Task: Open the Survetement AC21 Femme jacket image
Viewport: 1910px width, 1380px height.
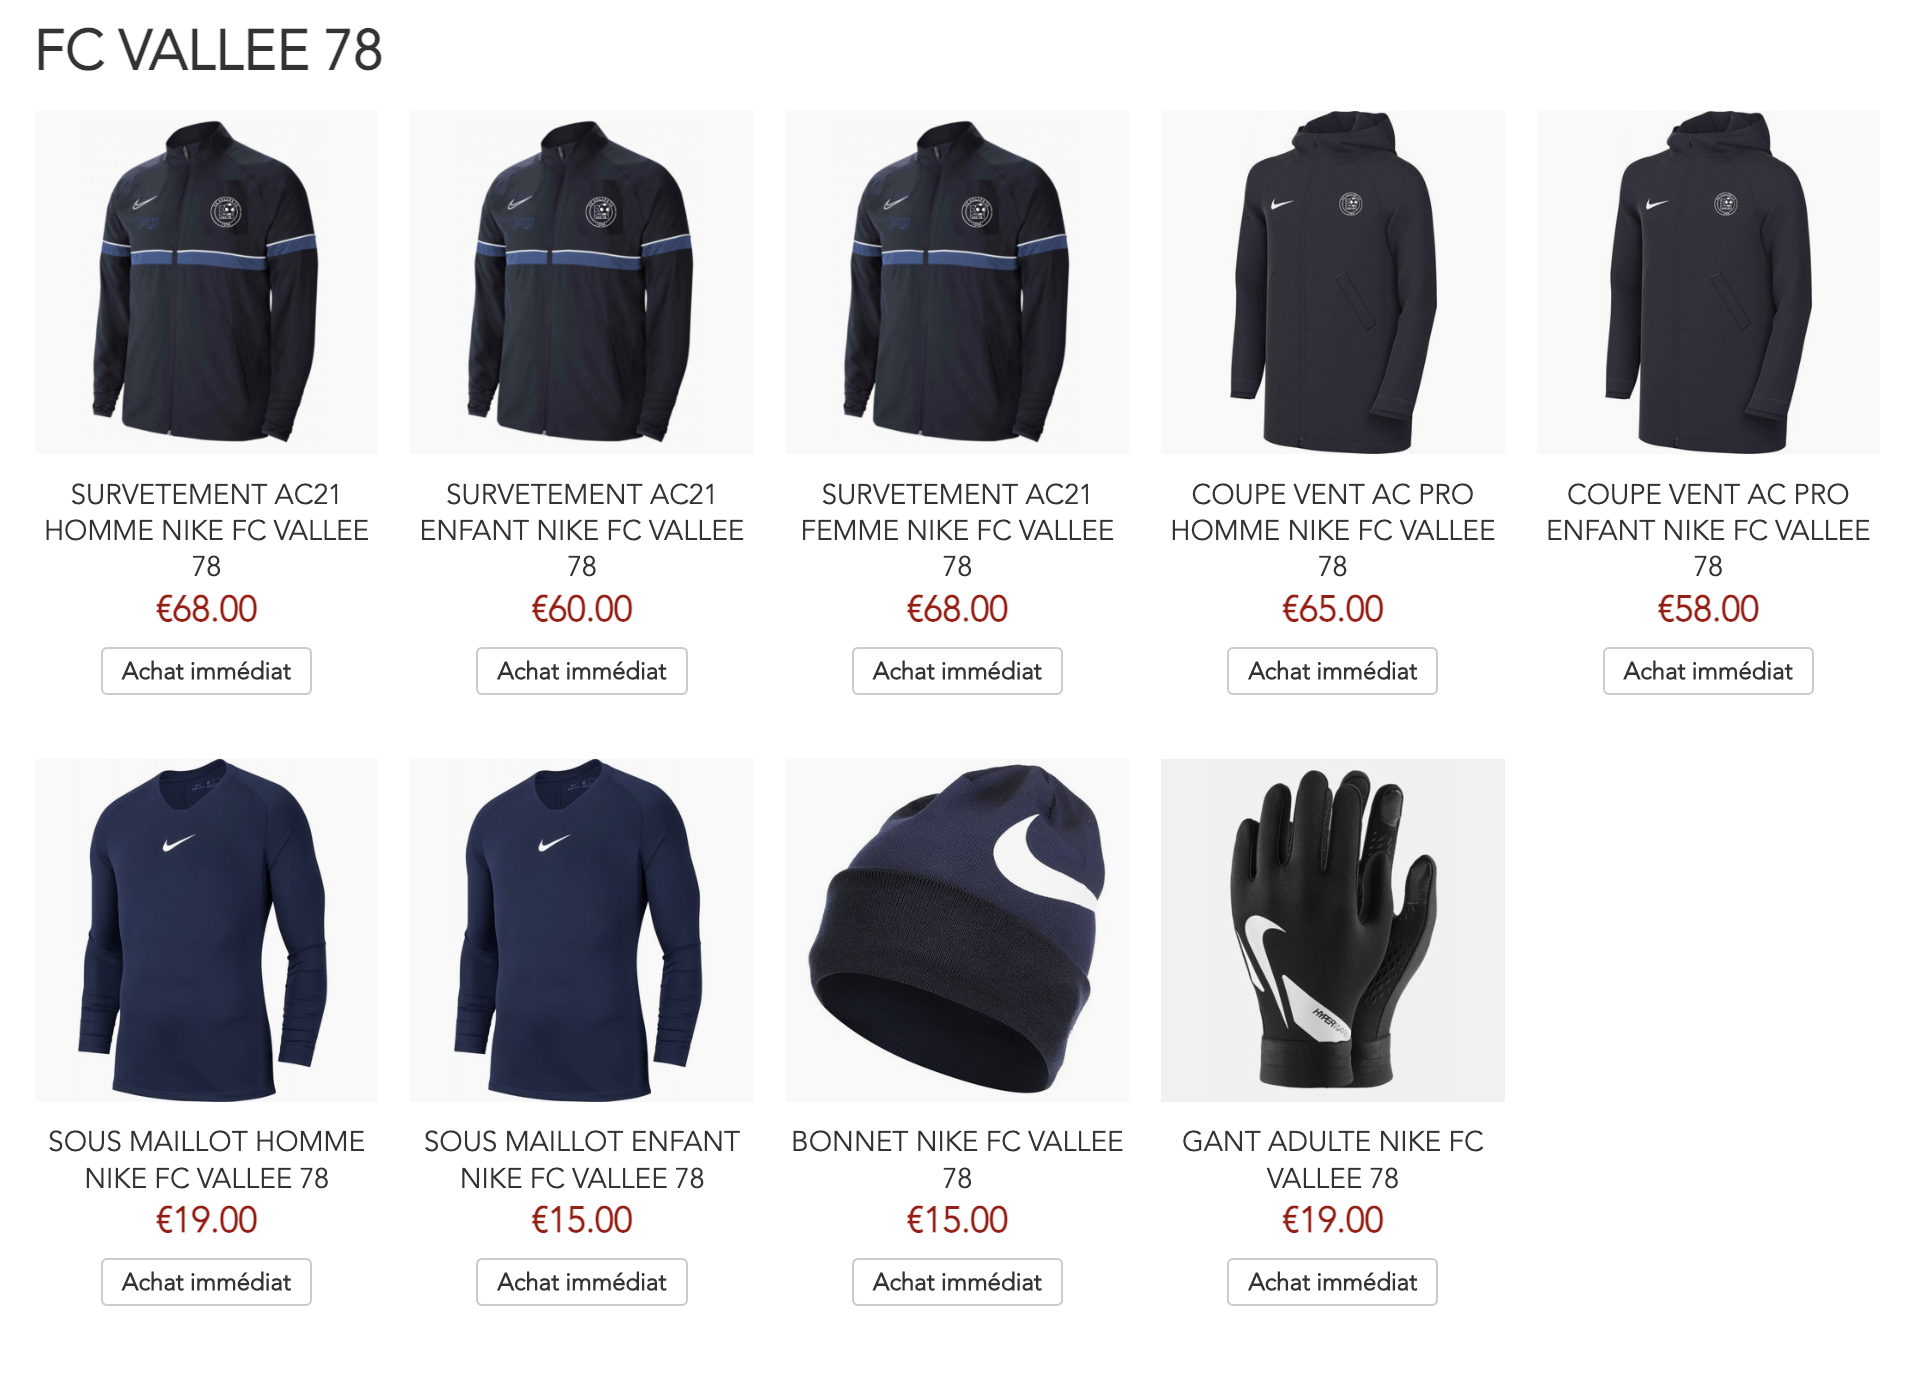Action: tap(957, 282)
